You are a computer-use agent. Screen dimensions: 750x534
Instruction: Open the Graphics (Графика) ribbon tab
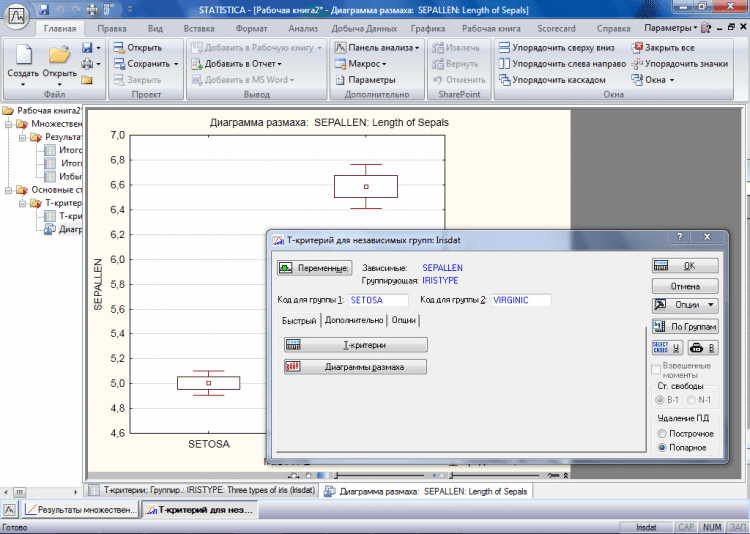click(428, 29)
